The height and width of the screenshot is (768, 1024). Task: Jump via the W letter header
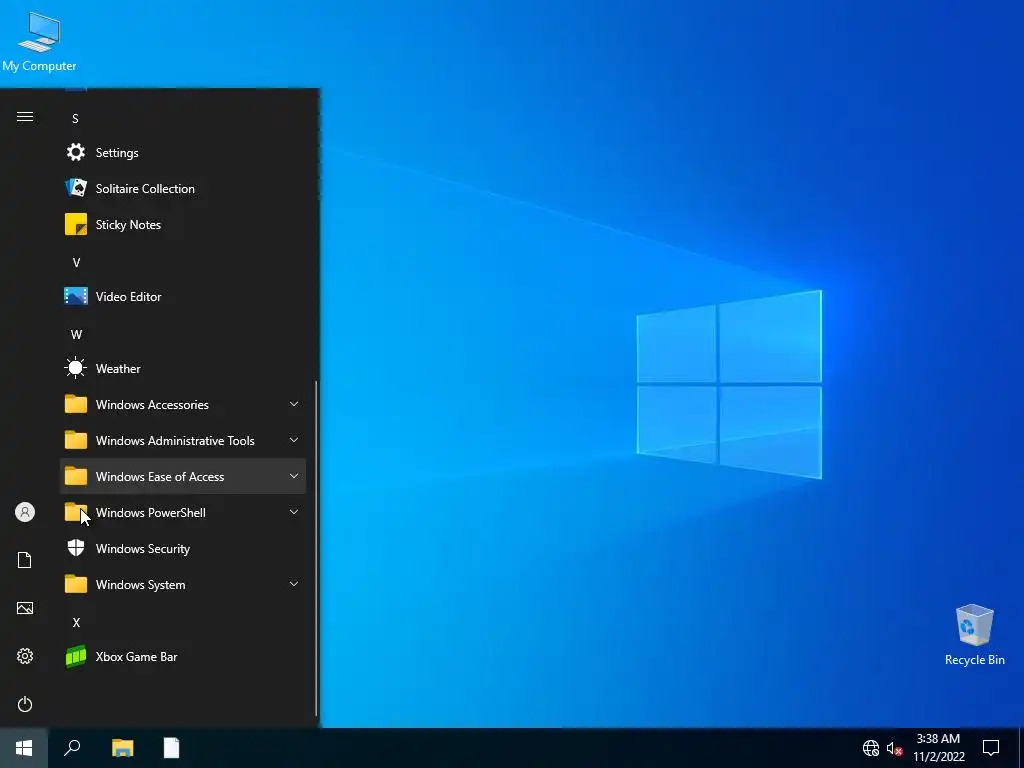(76, 334)
